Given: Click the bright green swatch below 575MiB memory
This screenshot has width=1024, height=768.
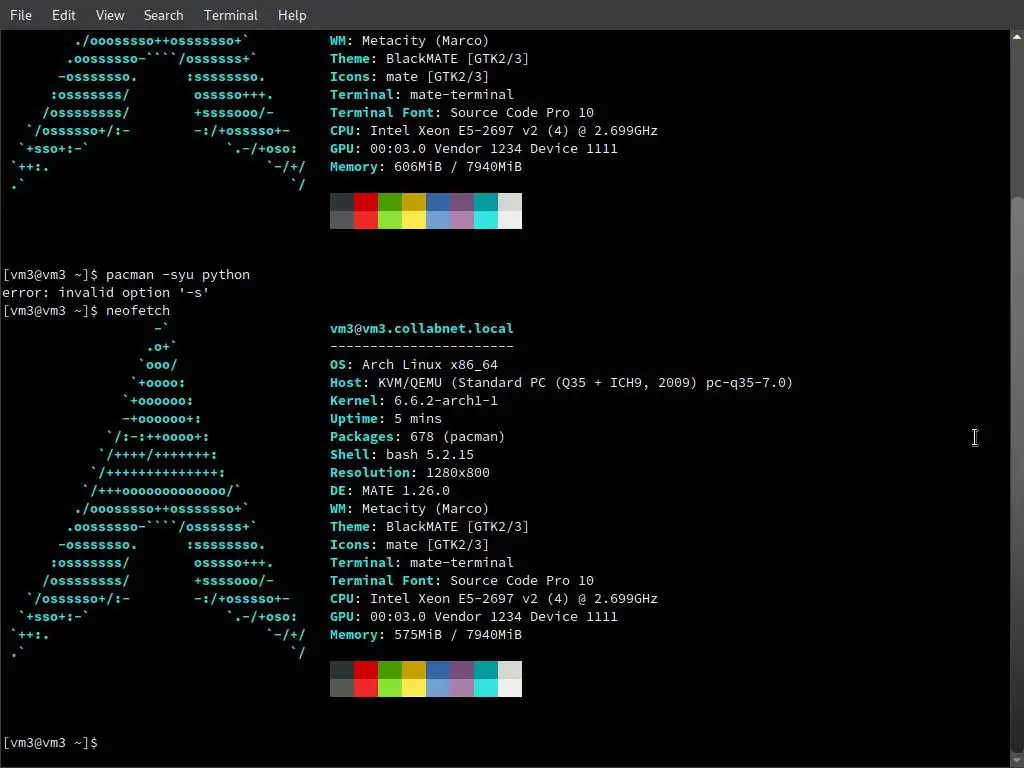Looking at the screenshot, I should [390, 688].
